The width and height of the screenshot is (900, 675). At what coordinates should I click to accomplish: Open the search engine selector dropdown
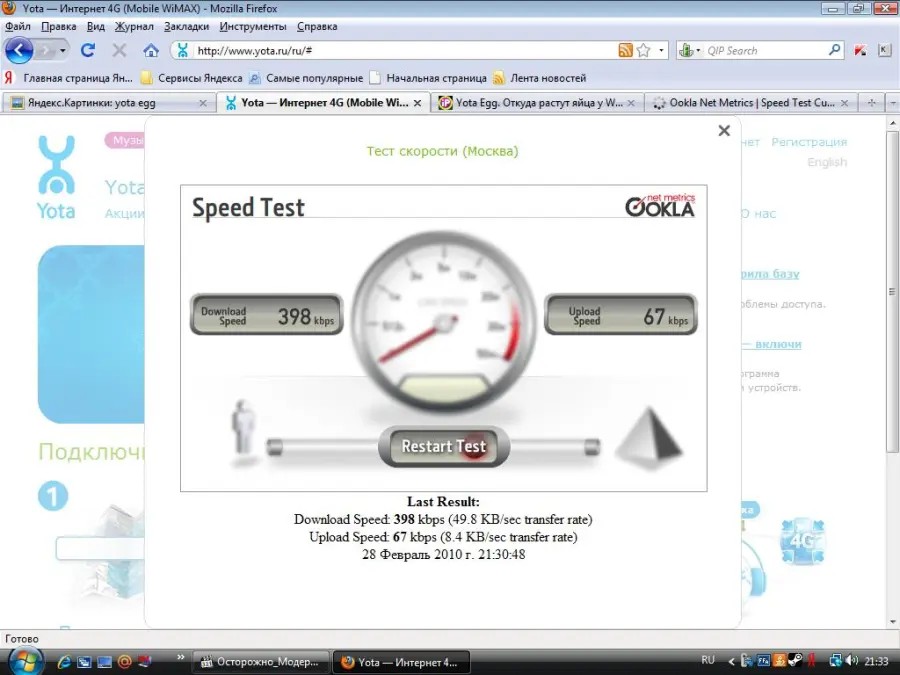click(689, 51)
